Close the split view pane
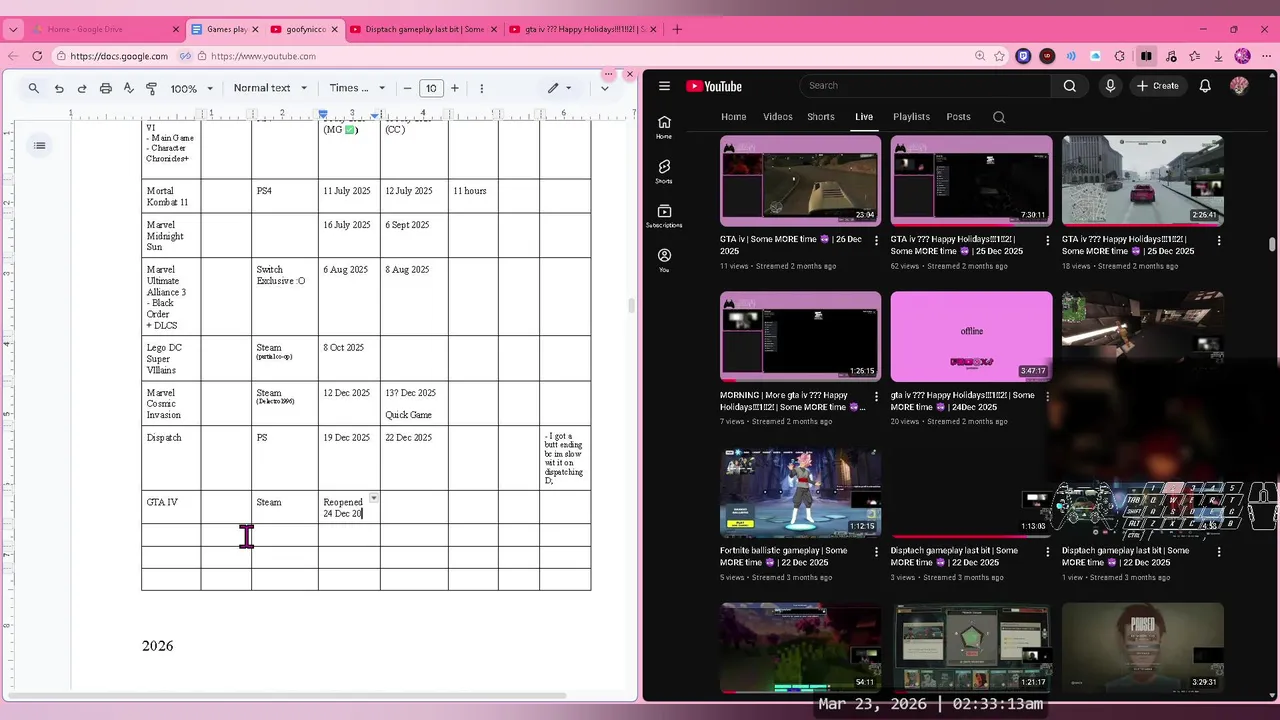 [629, 75]
